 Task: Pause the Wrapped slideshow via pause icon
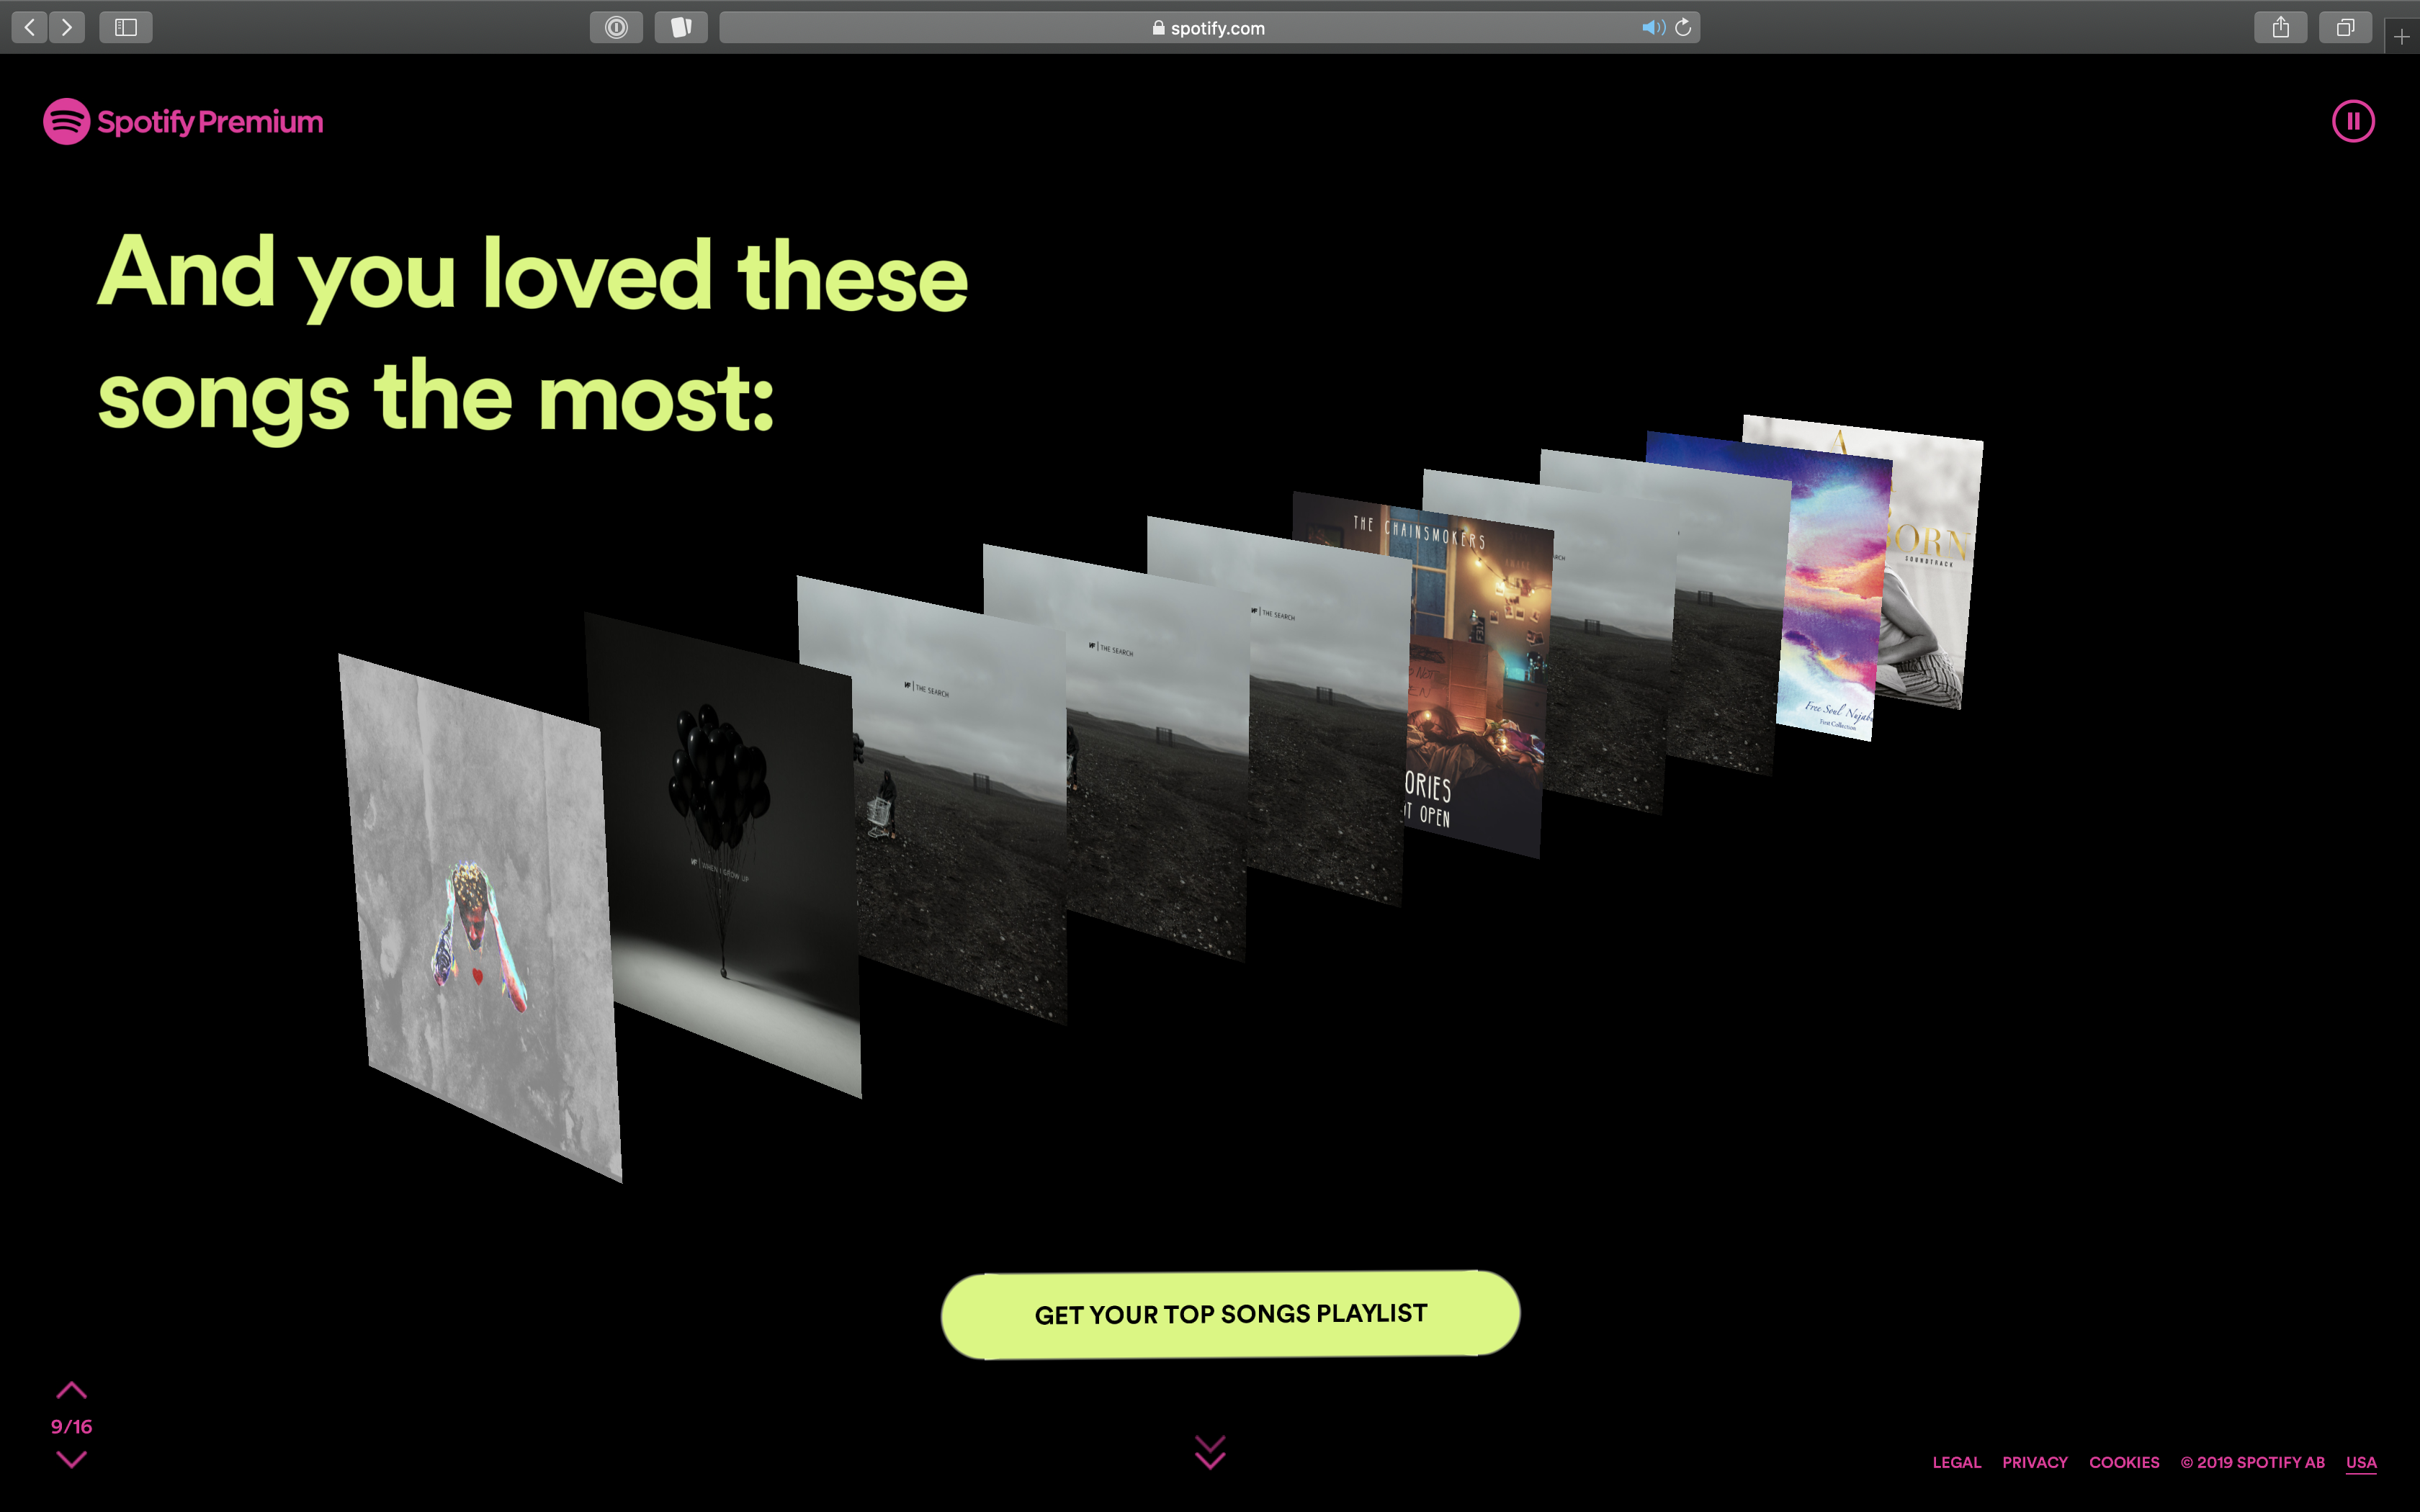pyautogui.click(x=2353, y=121)
